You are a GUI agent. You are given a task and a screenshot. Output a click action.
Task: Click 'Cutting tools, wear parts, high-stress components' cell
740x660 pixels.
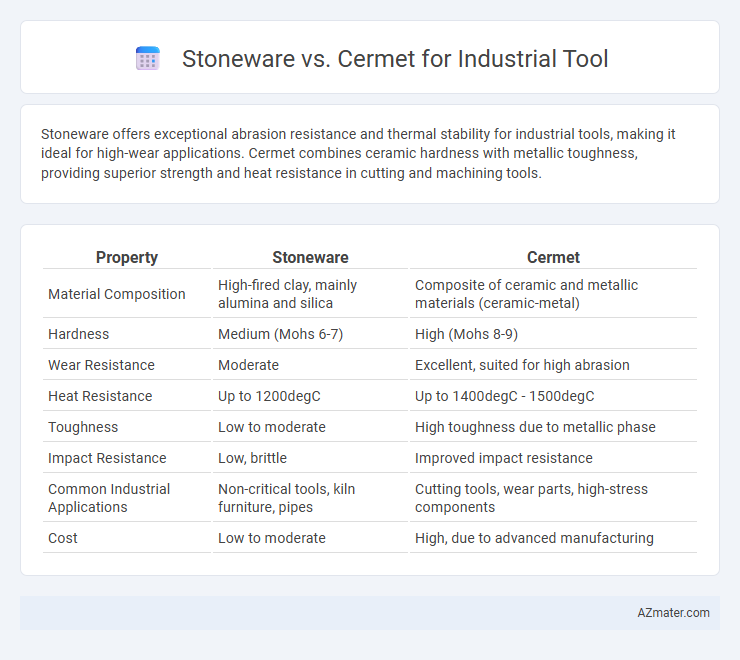point(553,498)
